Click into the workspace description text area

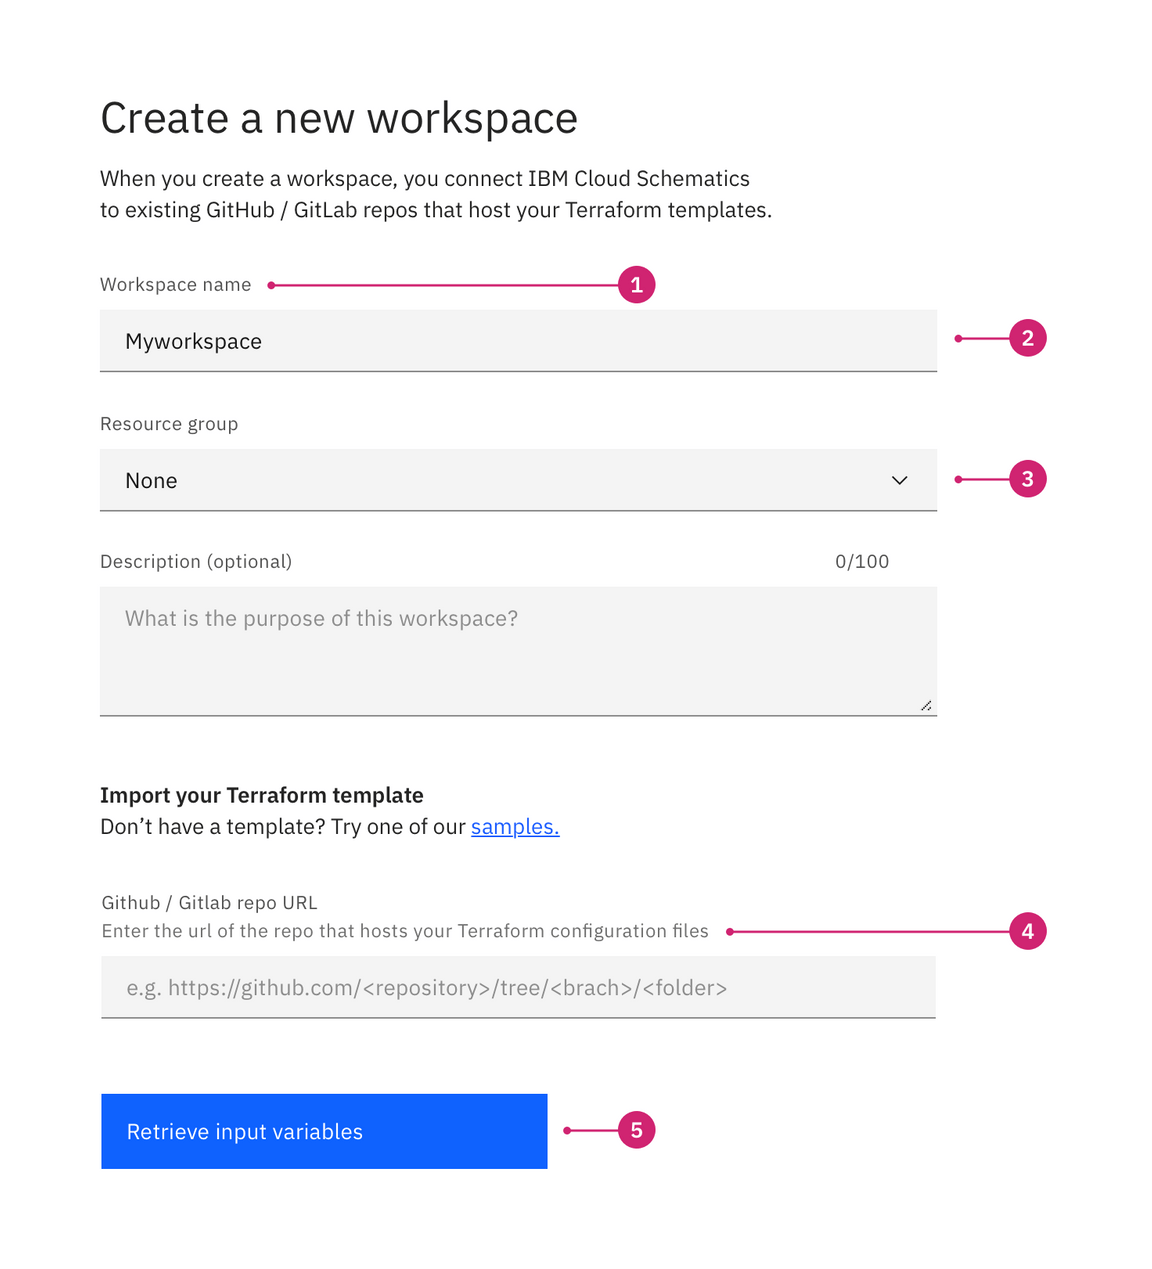[x=518, y=651]
